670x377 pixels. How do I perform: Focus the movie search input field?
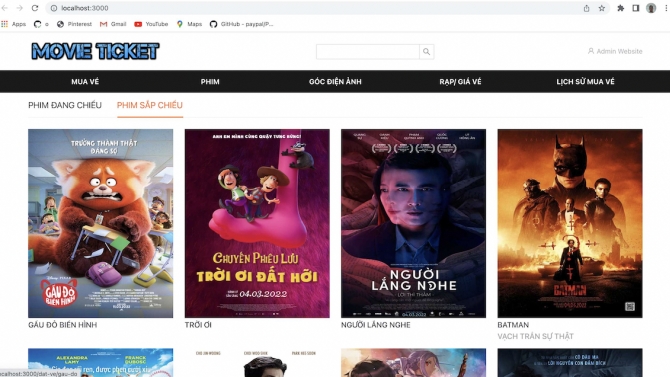367,52
